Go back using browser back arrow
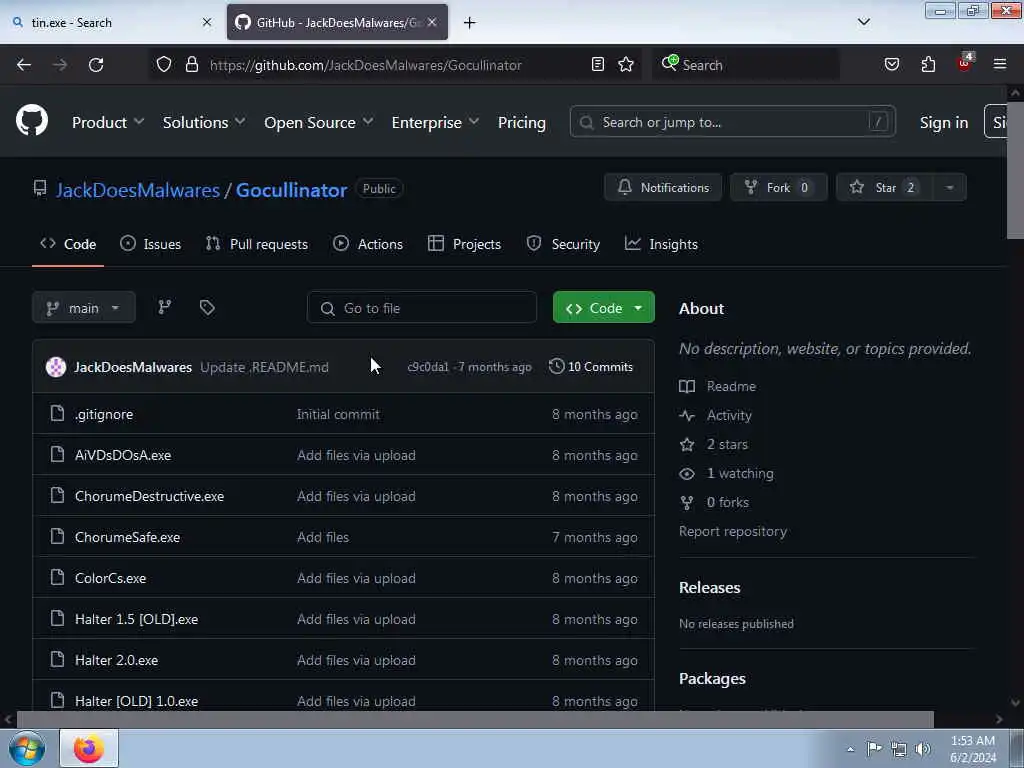 (24, 65)
